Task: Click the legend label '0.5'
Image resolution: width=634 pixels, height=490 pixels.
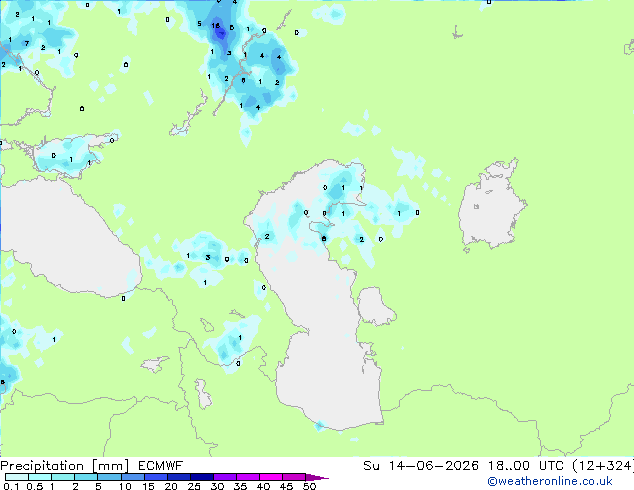Action: pos(35,486)
